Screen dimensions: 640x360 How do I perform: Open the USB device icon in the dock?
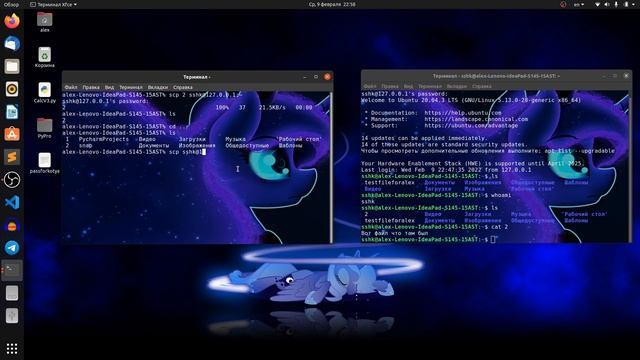12,316
